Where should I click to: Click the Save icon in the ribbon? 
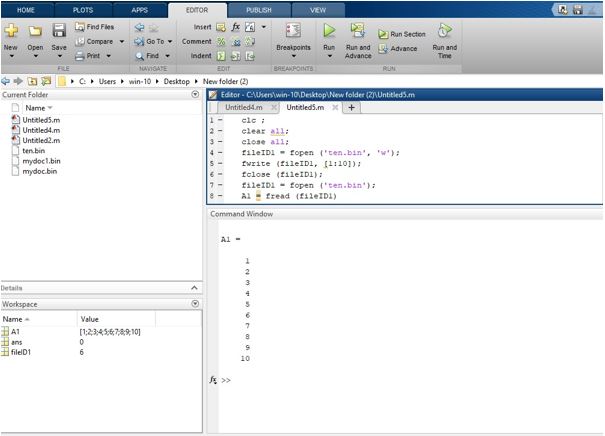(59, 31)
